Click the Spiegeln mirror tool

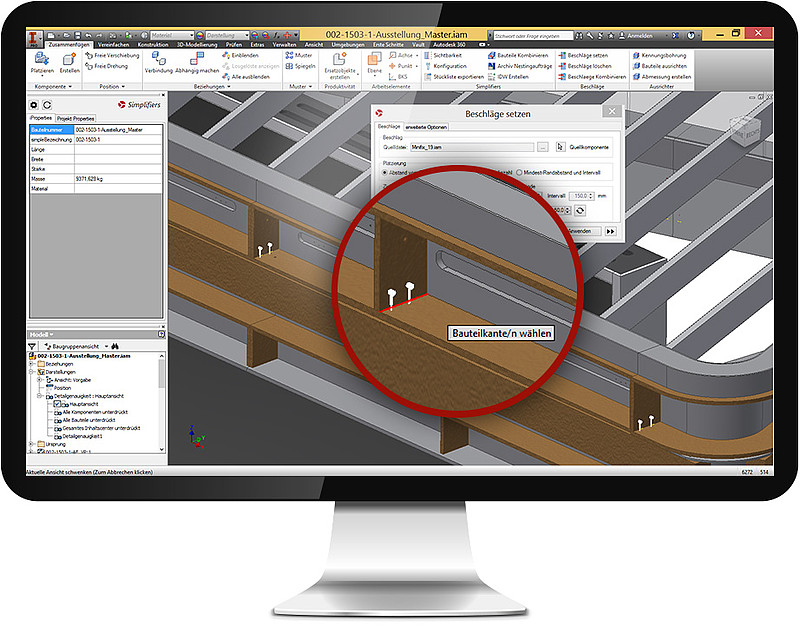tap(301, 66)
